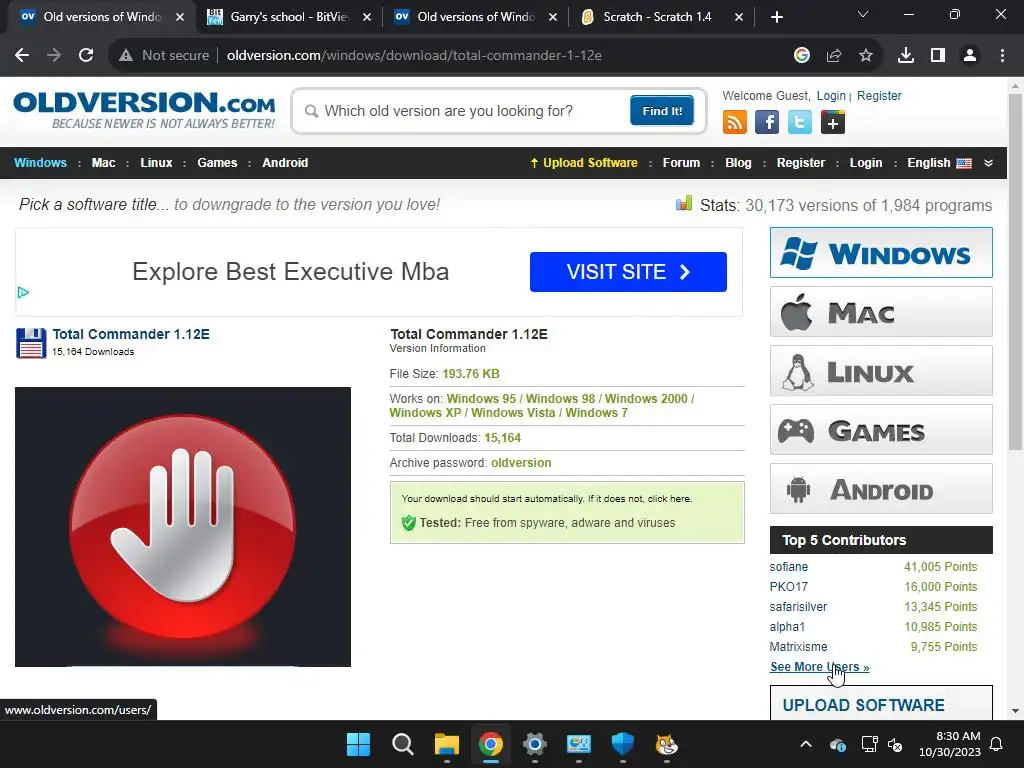
Task: Click the Stats bar chart icon
Action: click(684, 204)
